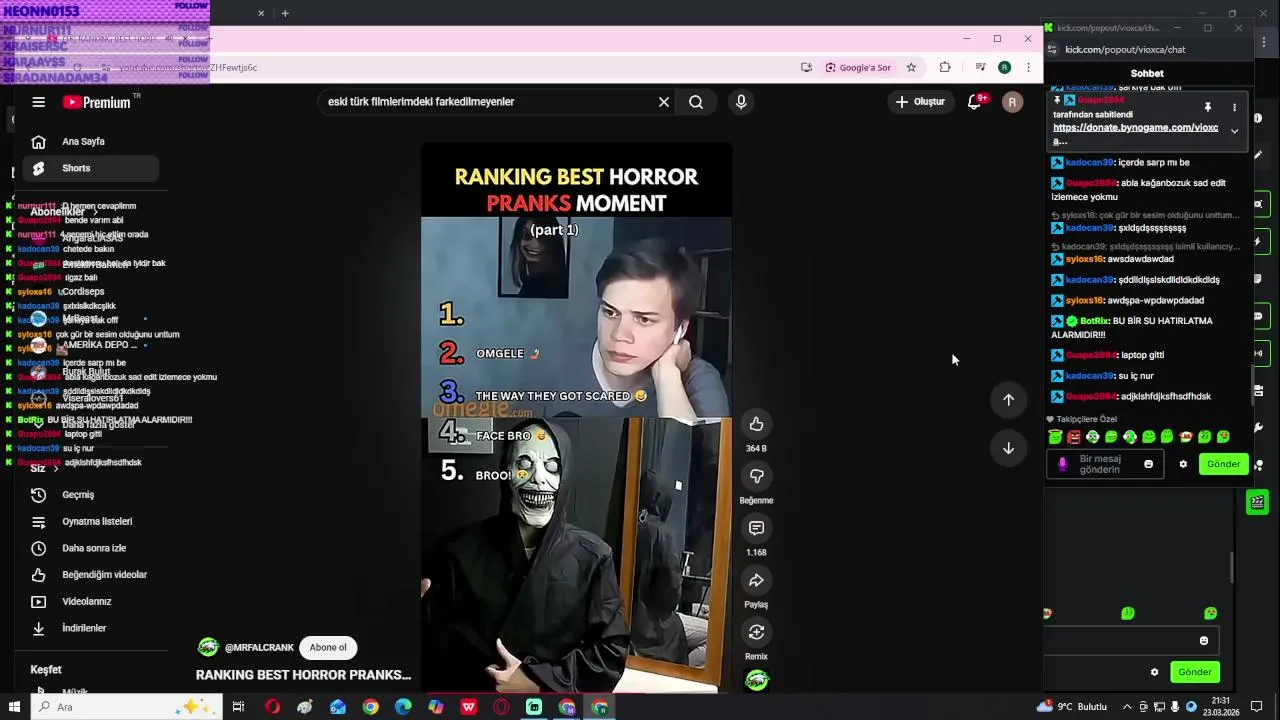This screenshot has width=1280, height=720.
Task: Start voice search with the microphone
Action: click(741, 102)
